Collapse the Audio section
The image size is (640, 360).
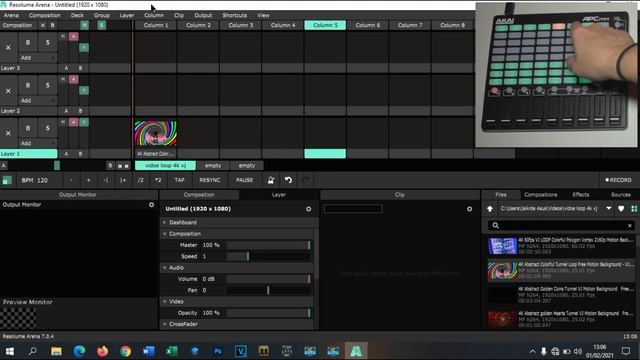pos(165,268)
